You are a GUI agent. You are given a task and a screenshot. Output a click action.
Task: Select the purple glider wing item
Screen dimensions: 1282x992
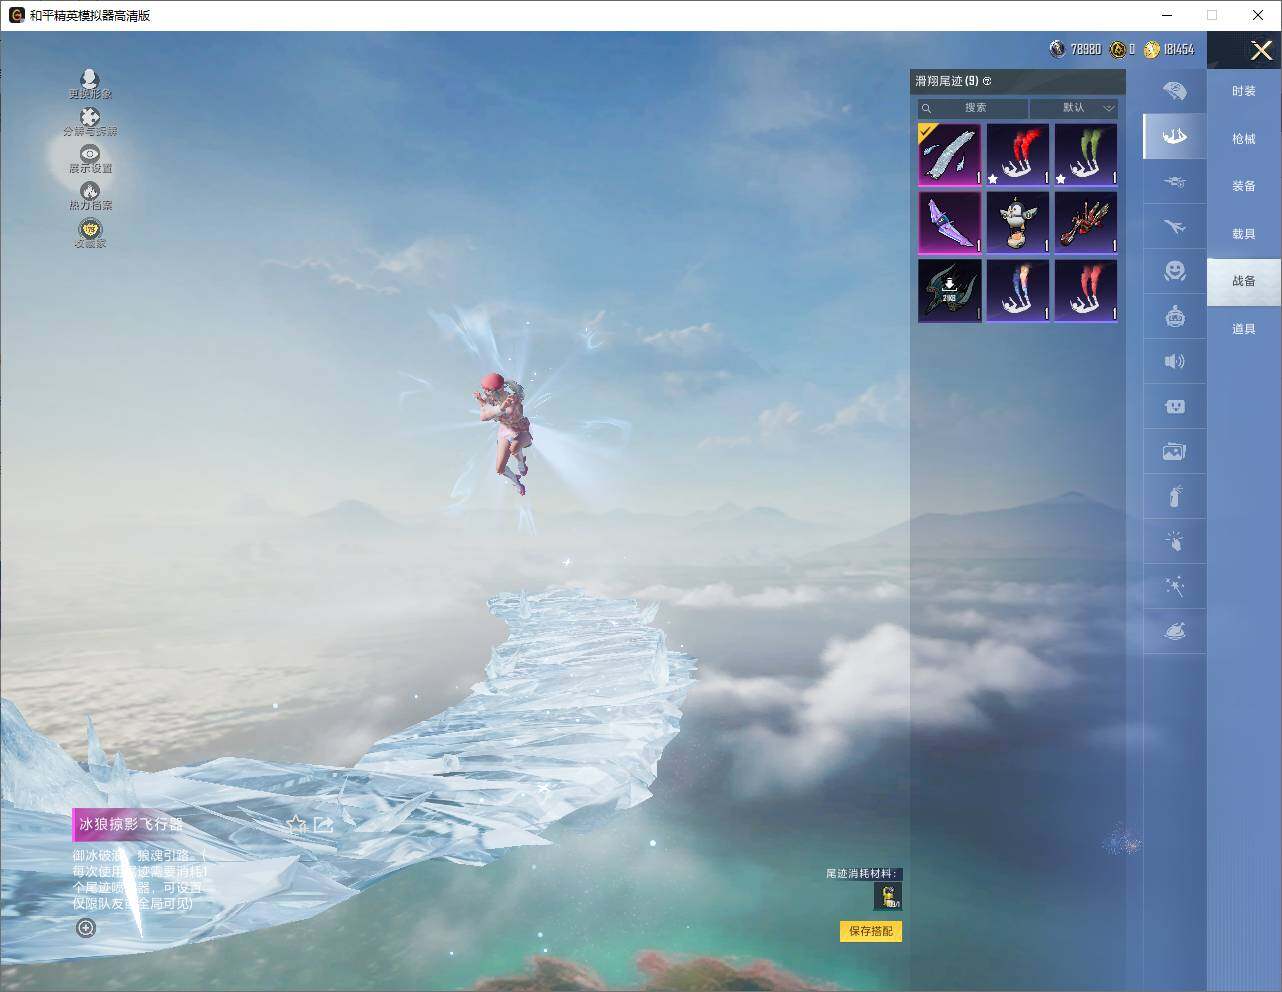[x=950, y=222]
